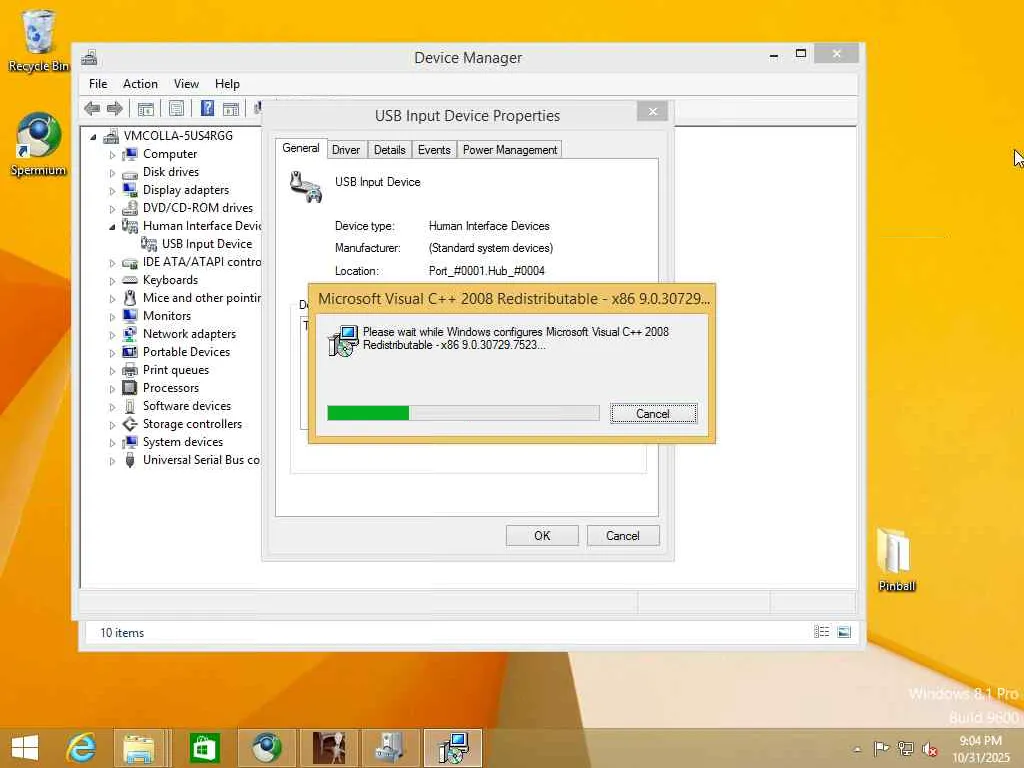Expand the DVD/CD-ROM drives node
The width and height of the screenshot is (1024, 768).
[112, 209]
